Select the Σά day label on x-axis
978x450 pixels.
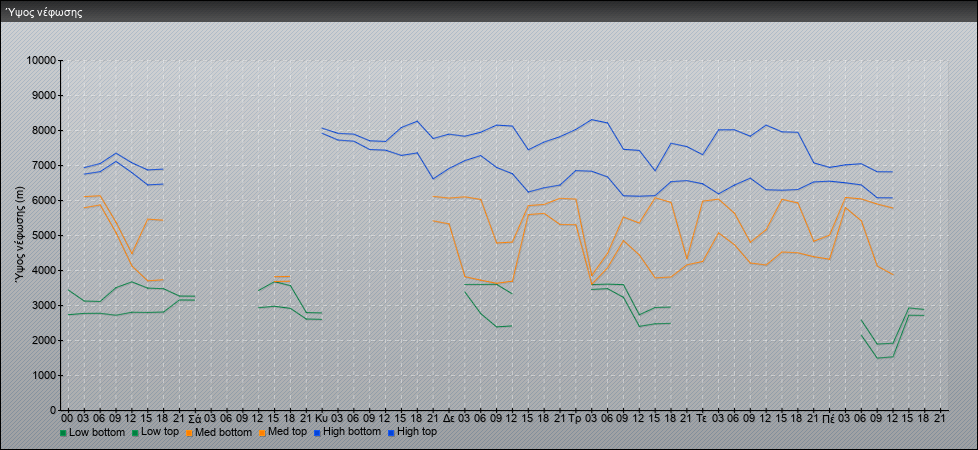195,418
